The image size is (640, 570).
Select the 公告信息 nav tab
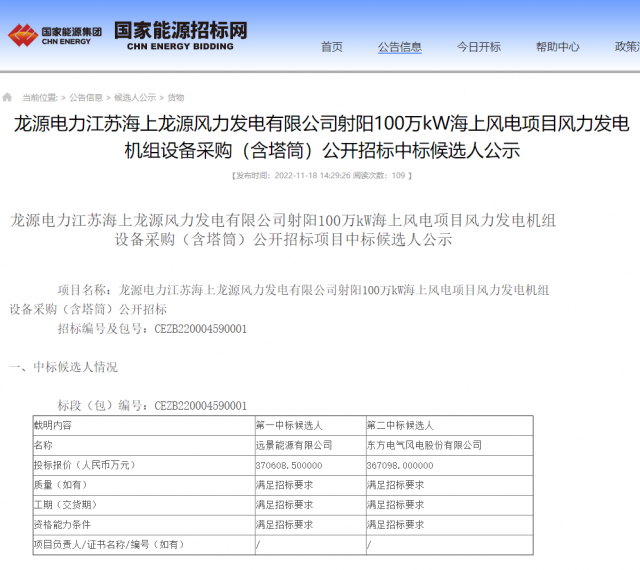tap(399, 47)
